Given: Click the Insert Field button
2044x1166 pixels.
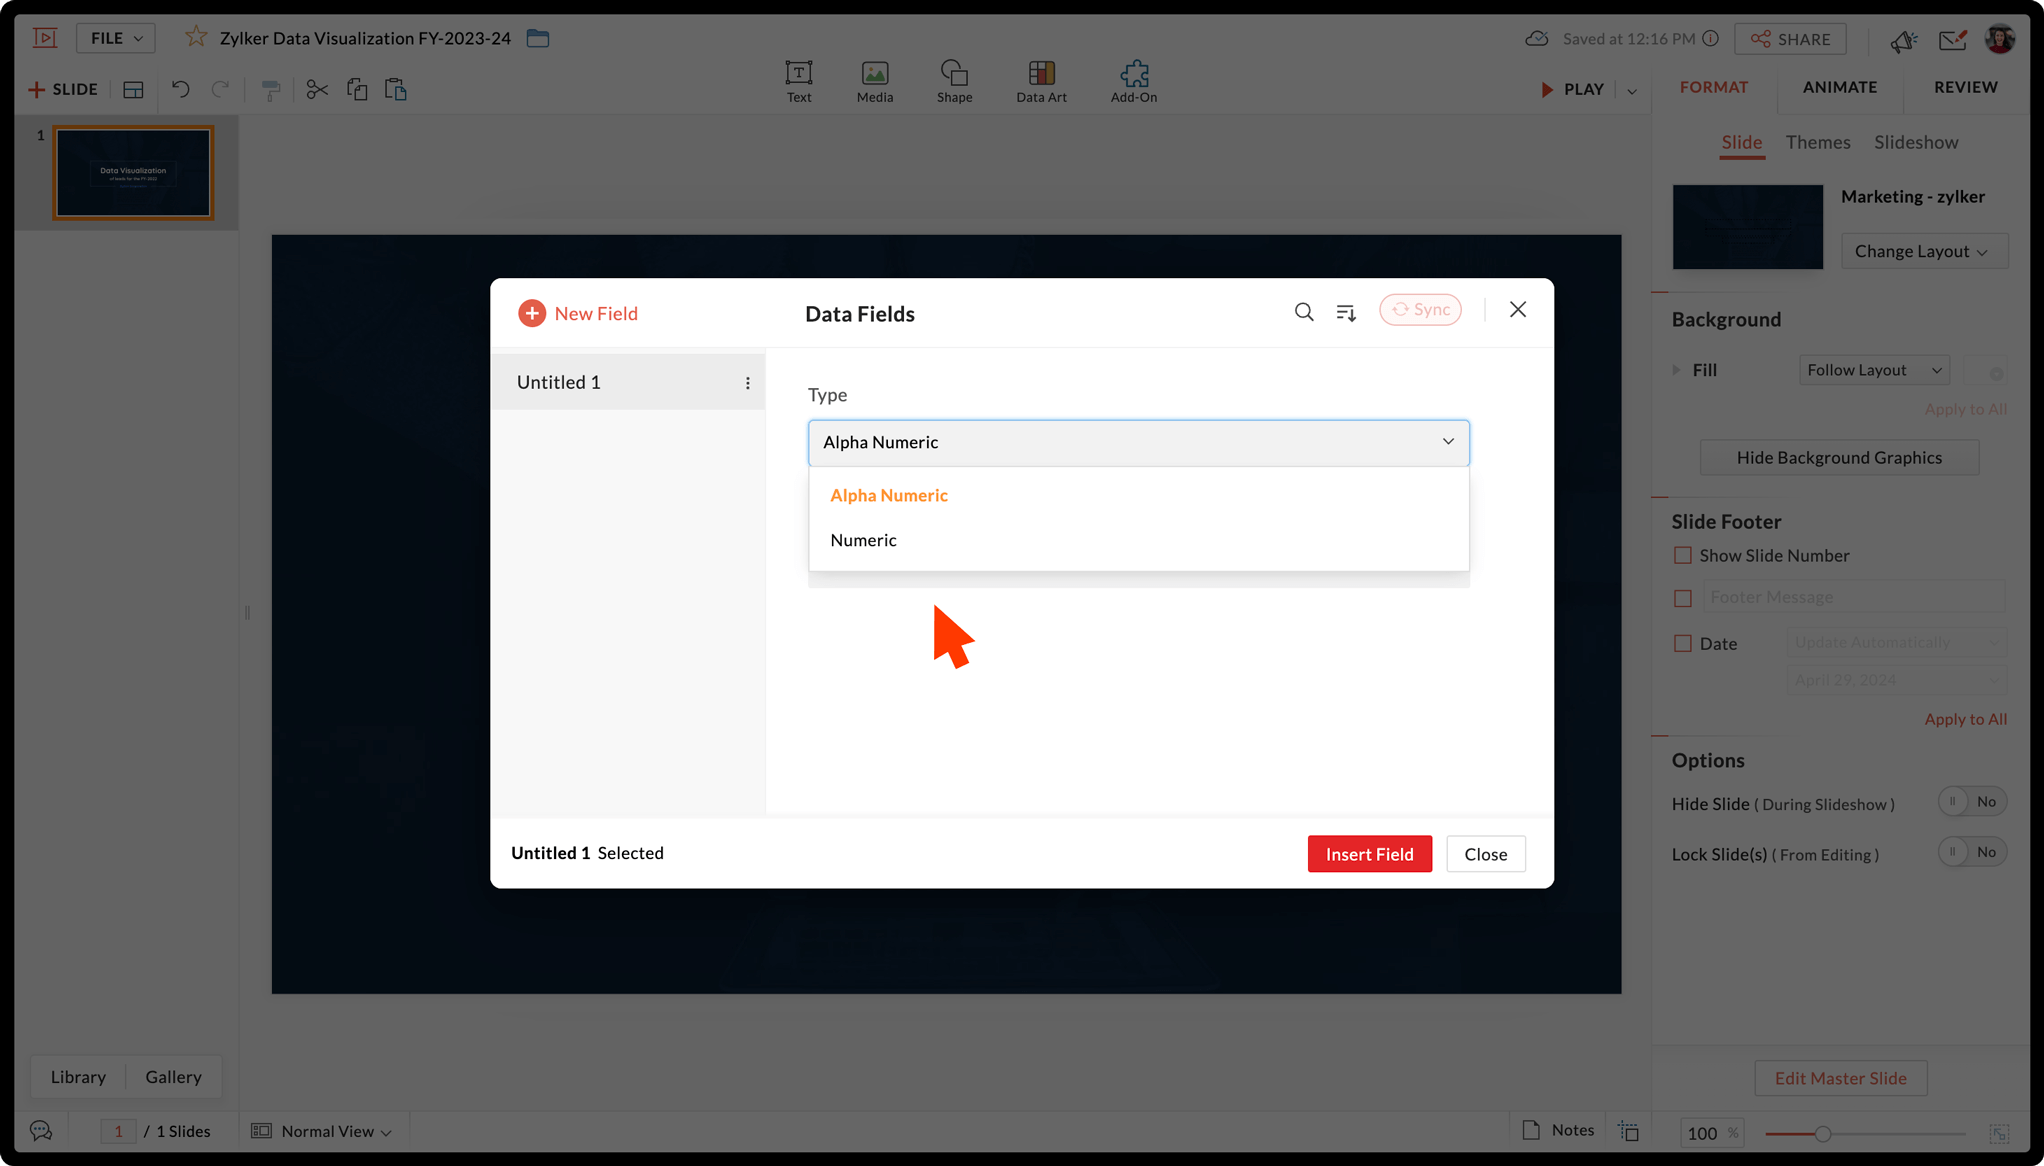Looking at the screenshot, I should click(x=1369, y=854).
